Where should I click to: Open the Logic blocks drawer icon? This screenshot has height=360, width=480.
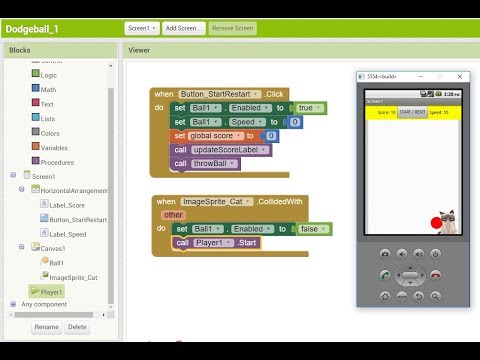pyautogui.click(x=36, y=73)
